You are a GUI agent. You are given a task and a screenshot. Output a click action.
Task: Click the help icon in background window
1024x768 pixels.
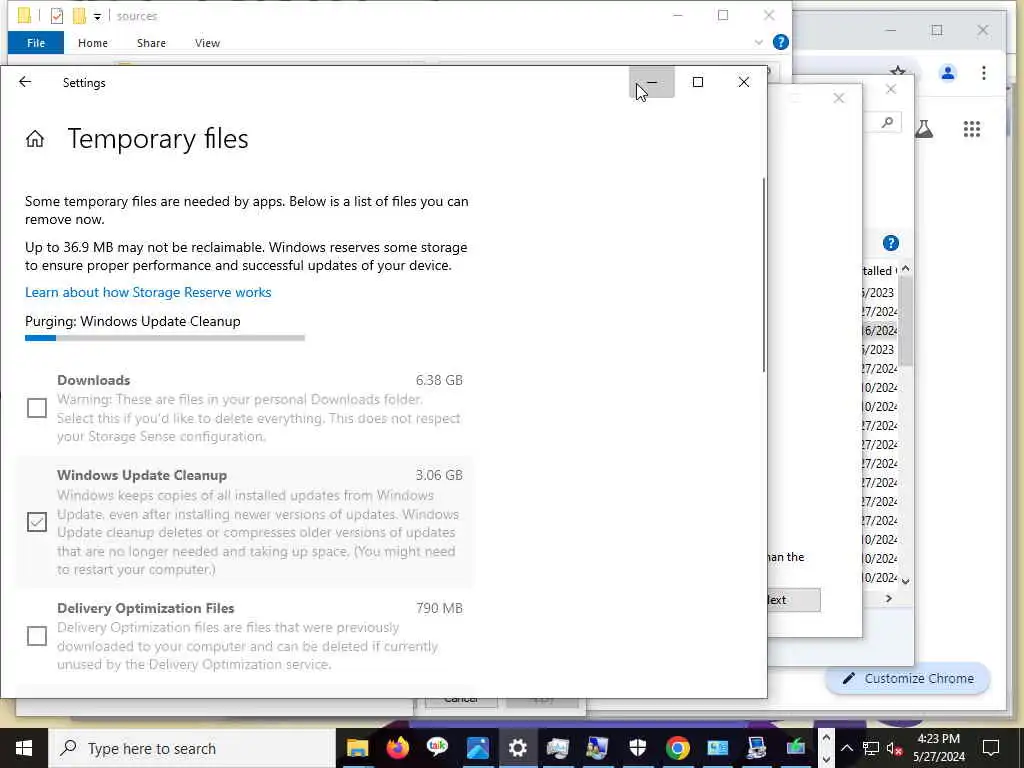coord(891,243)
